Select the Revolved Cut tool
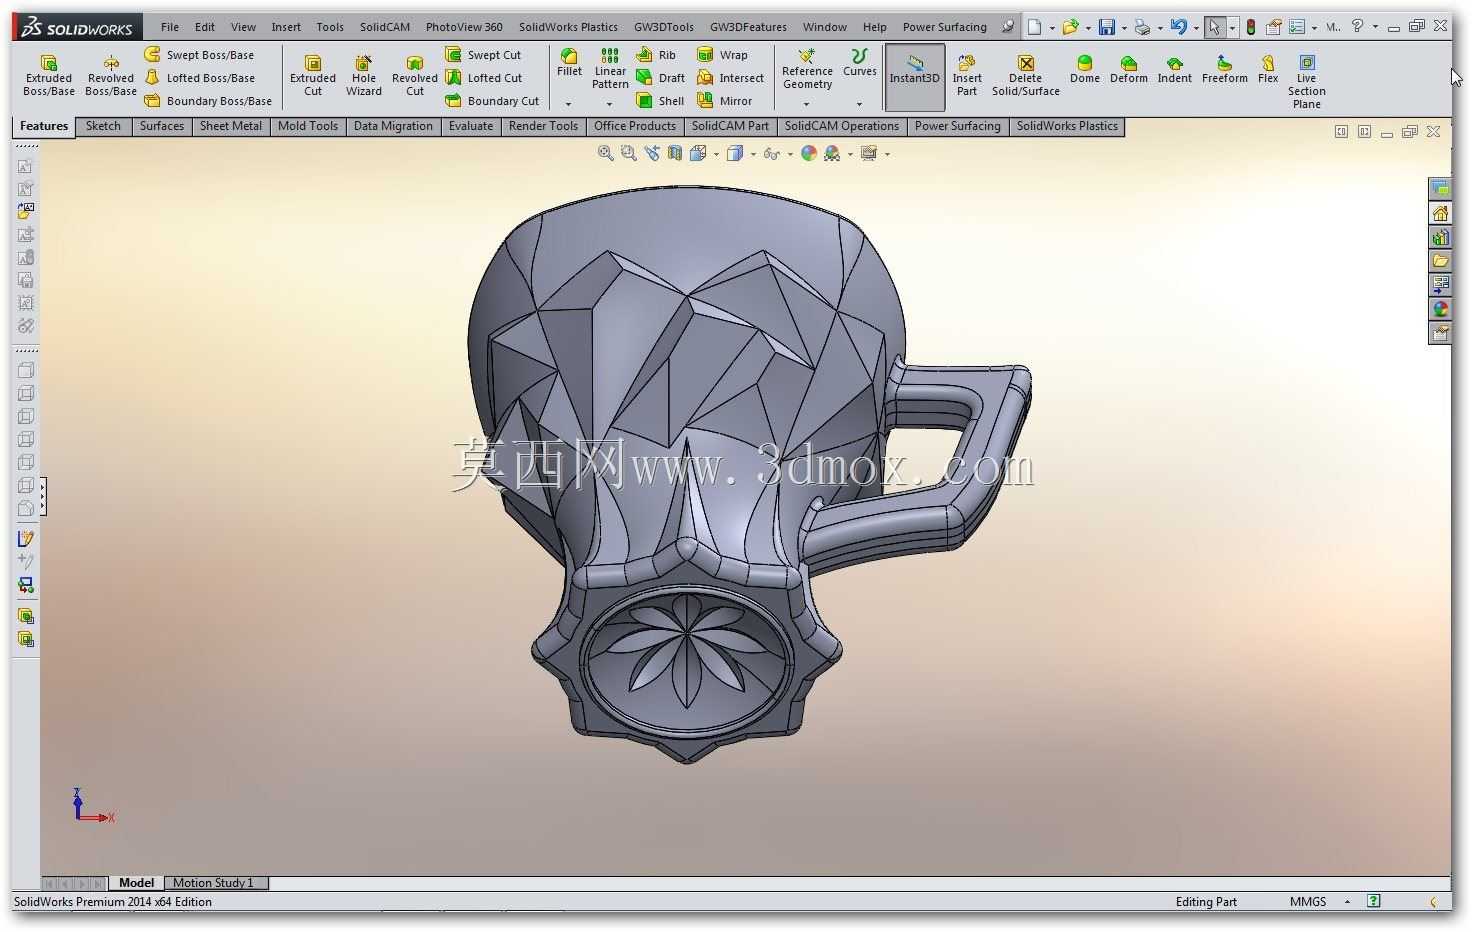1483x932 pixels. click(415, 75)
